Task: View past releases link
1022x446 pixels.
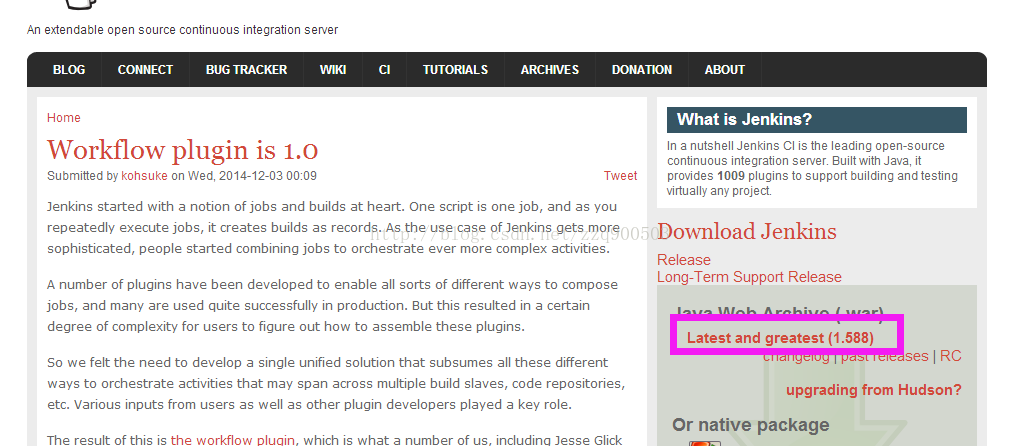Action: click(884, 356)
